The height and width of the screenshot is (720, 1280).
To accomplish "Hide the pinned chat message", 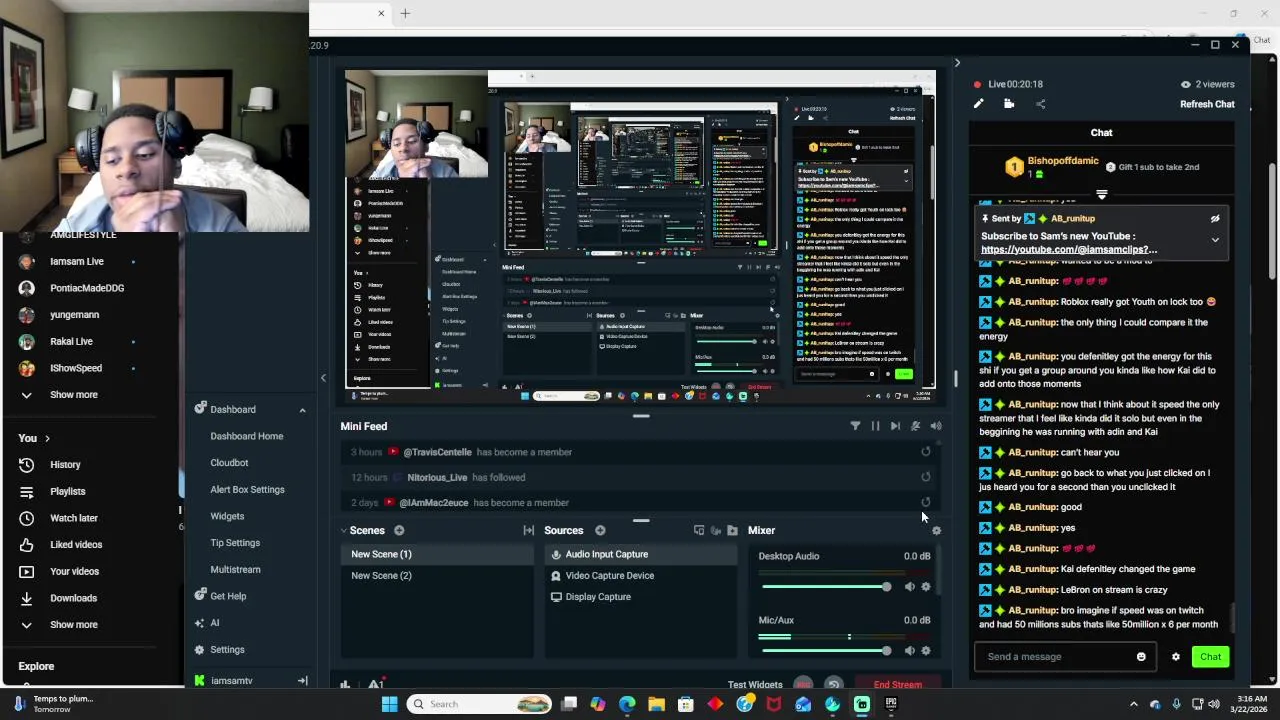I will pos(1215,219).
